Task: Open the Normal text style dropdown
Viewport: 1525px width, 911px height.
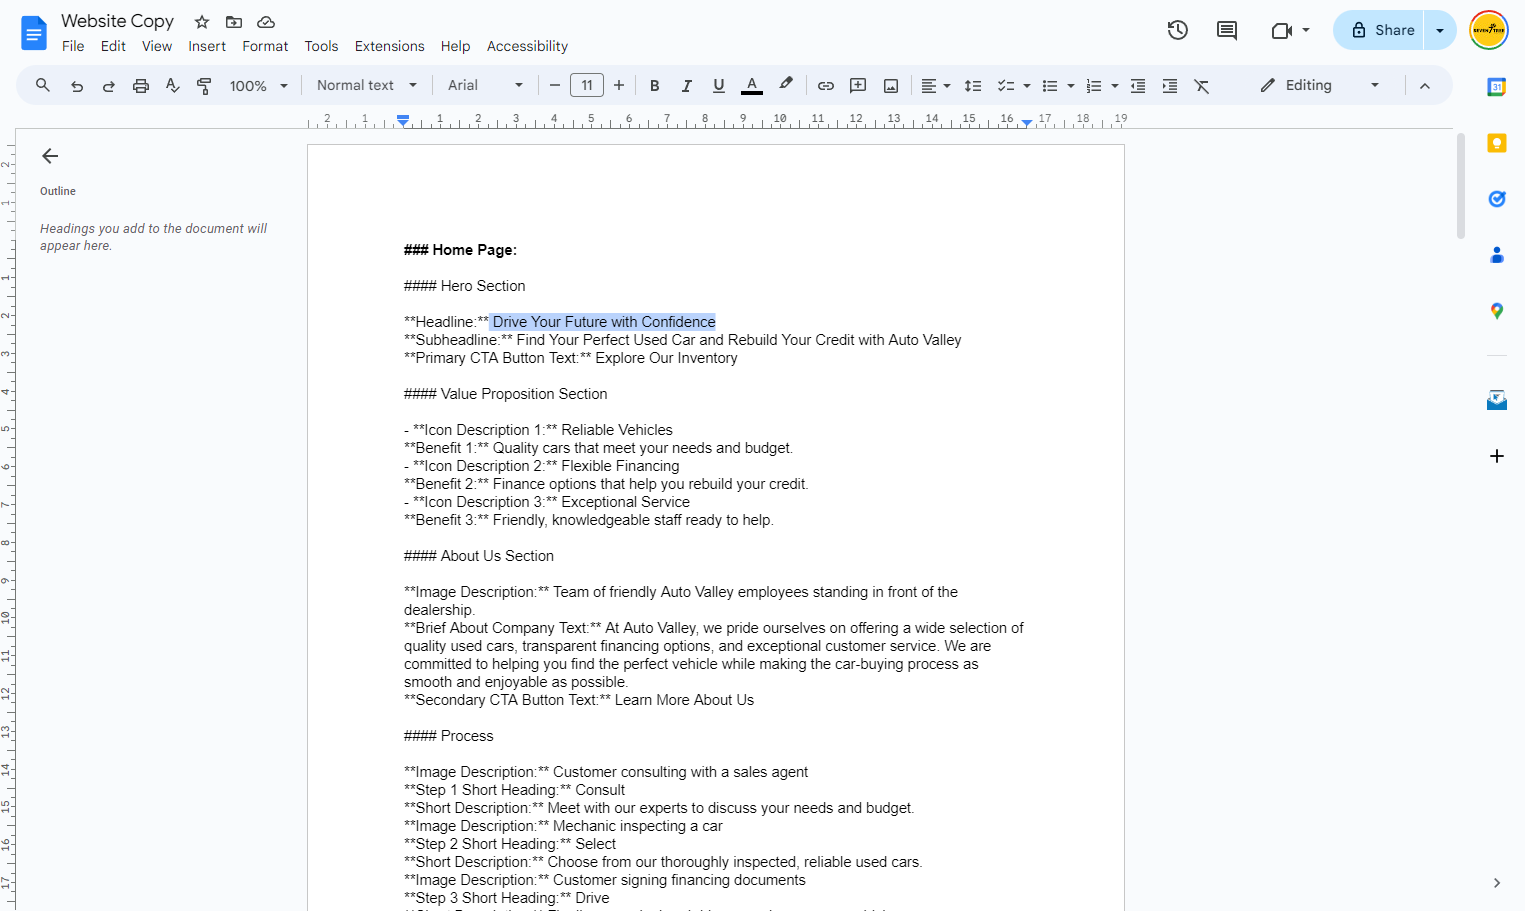Action: click(x=367, y=86)
